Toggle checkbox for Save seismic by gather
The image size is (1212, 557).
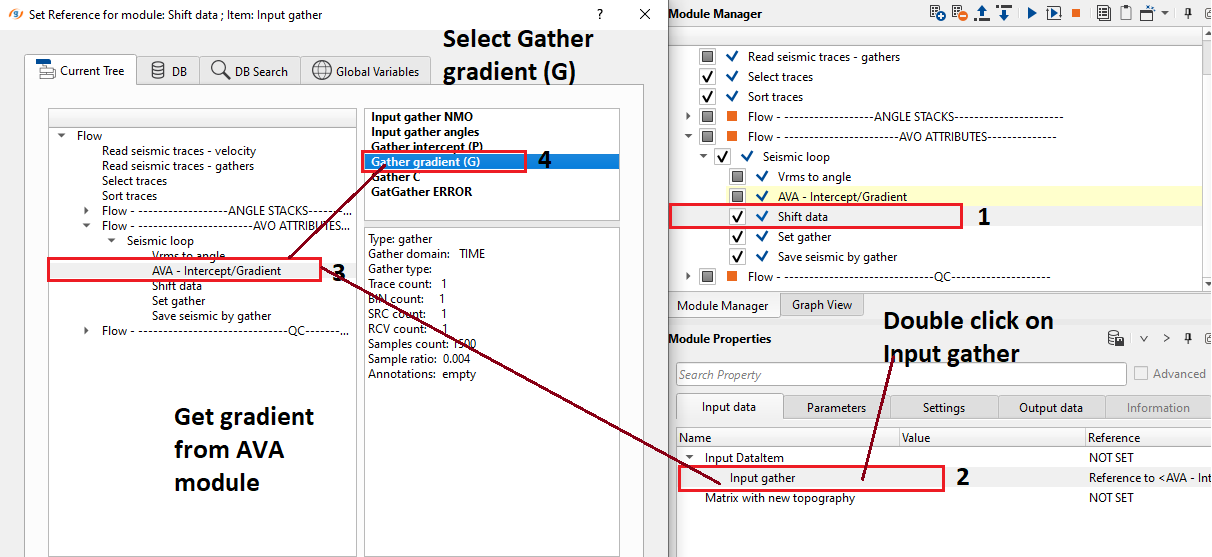point(738,257)
